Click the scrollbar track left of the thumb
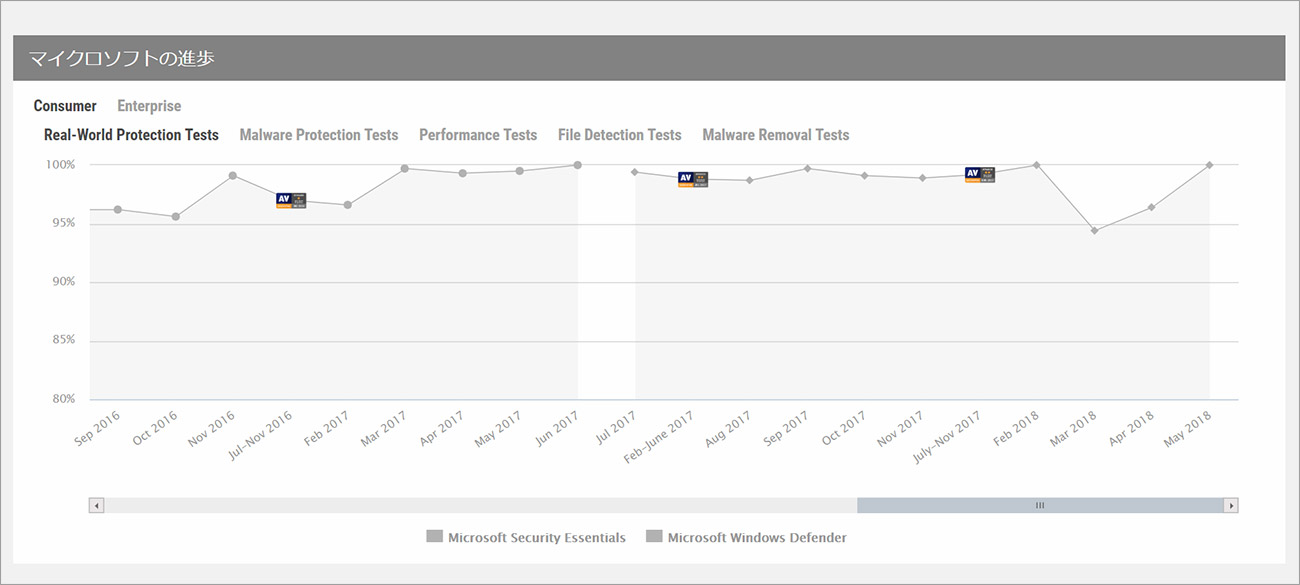The image size is (1300, 585). click(480, 505)
